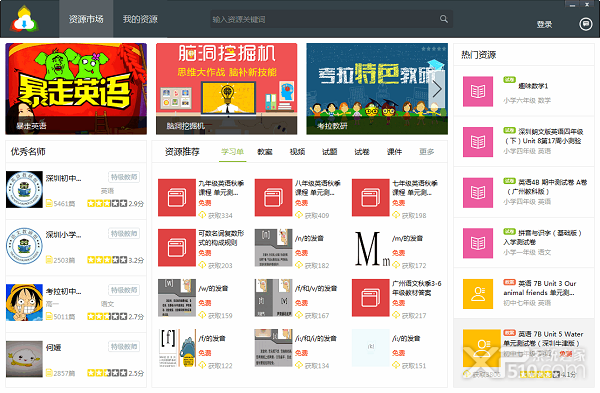Select the 试题 tab
The width and height of the screenshot is (600, 393).
click(329, 152)
